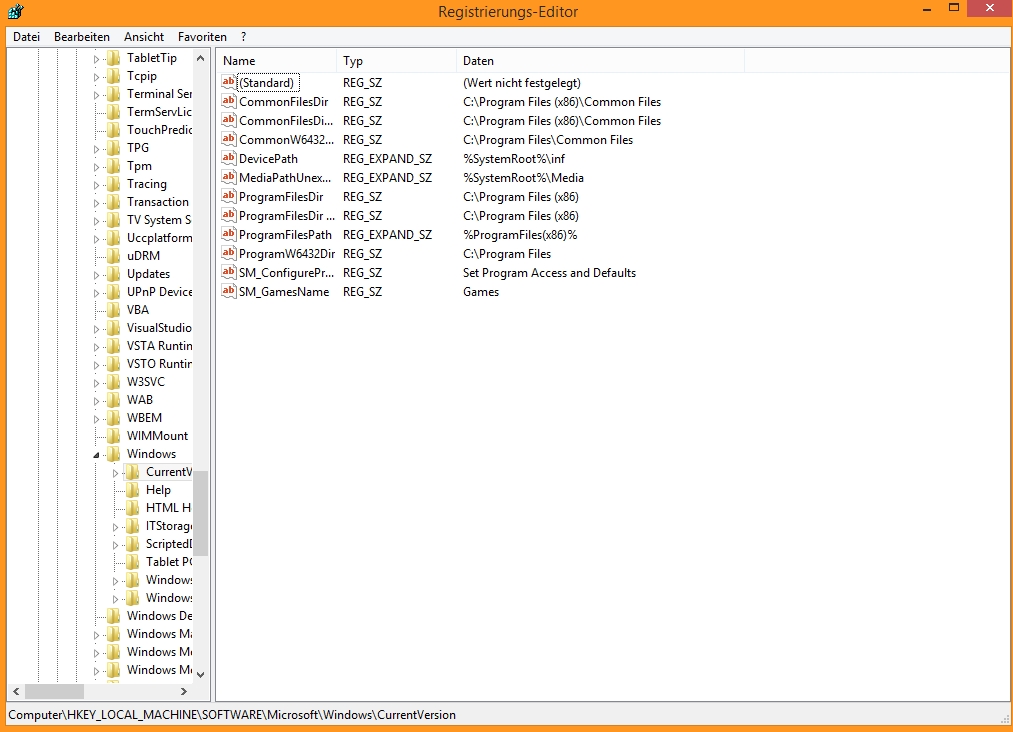Open the ? help menu
This screenshot has width=1013, height=732.
(x=244, y=37)
